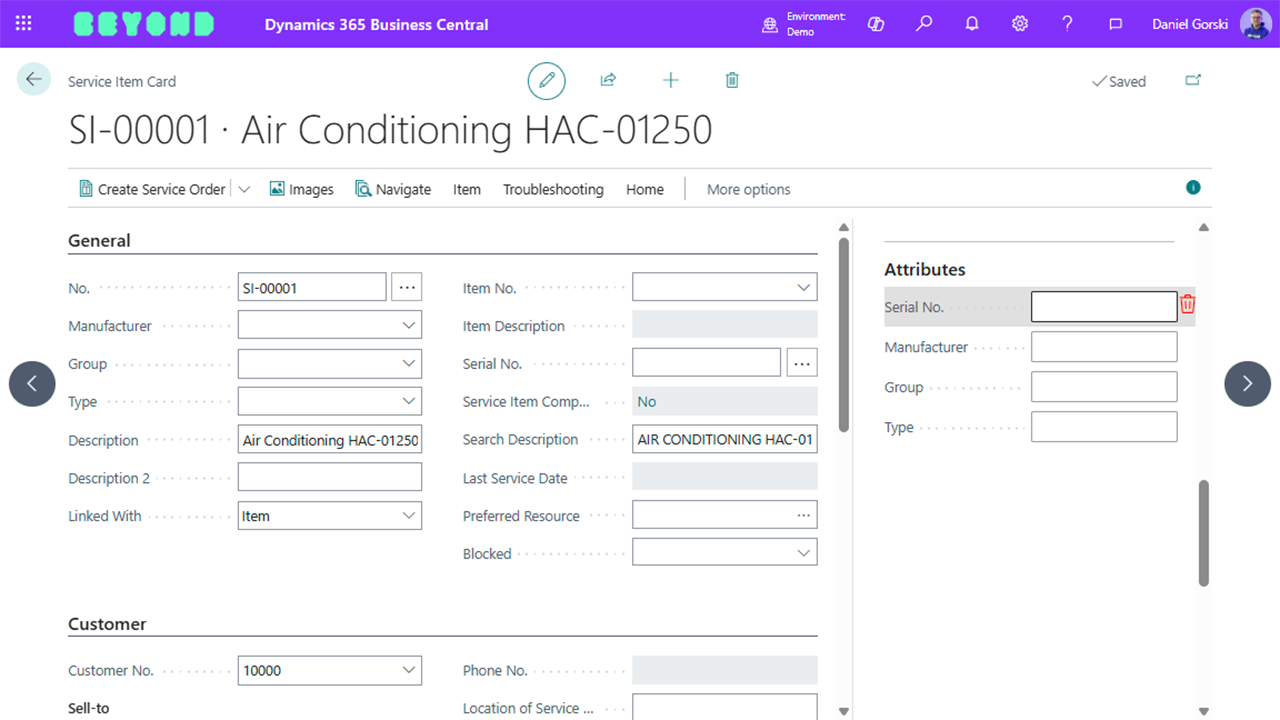
Task: Click the plus icon to create new record
Action: (670, 80)
